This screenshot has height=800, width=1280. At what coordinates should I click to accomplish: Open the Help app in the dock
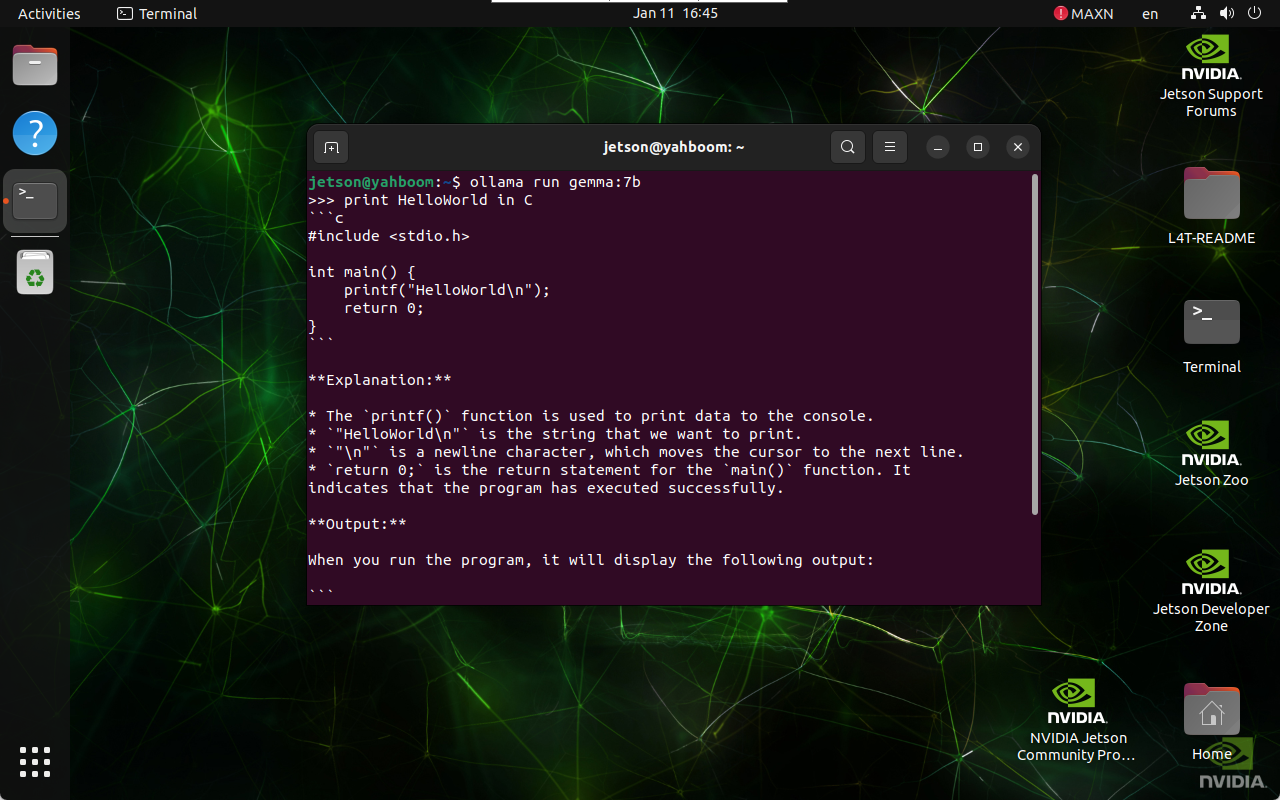point(35,133)
